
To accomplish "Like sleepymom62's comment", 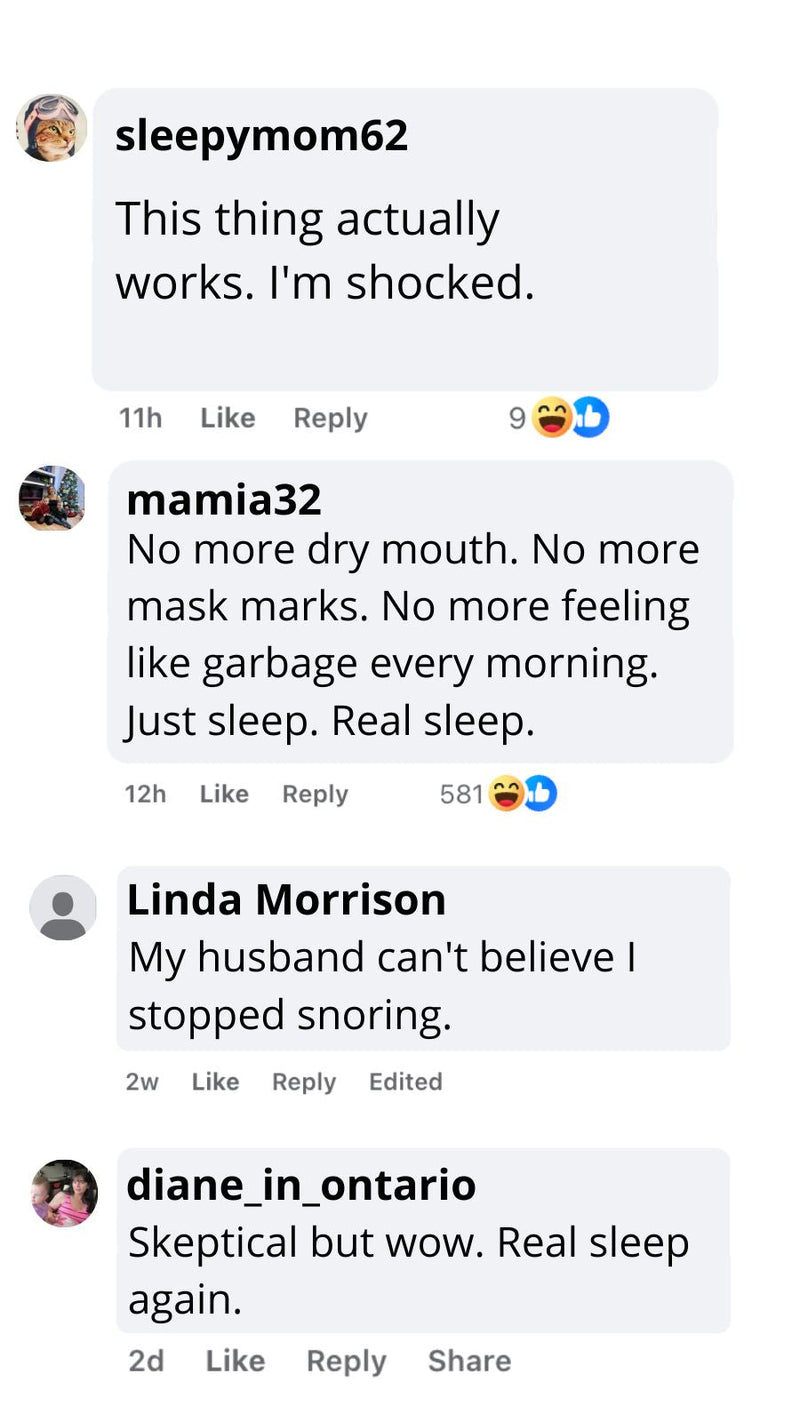I will 227,418.
